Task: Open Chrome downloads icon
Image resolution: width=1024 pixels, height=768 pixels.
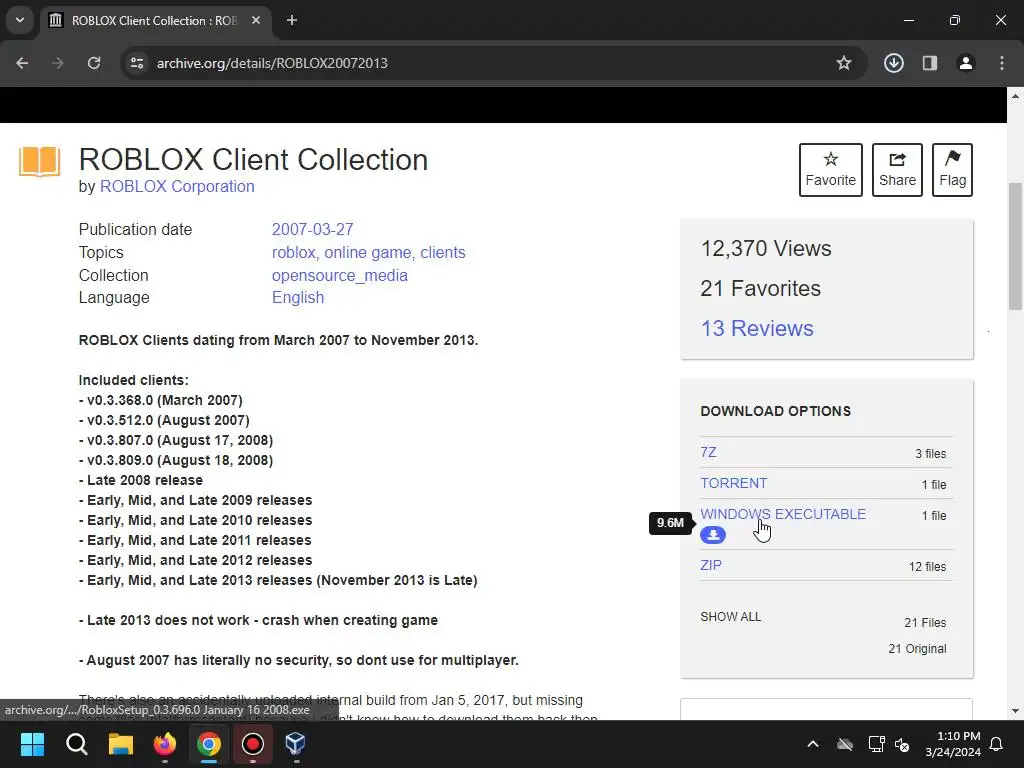Action: pyautogui.click(x=893, y=63)
